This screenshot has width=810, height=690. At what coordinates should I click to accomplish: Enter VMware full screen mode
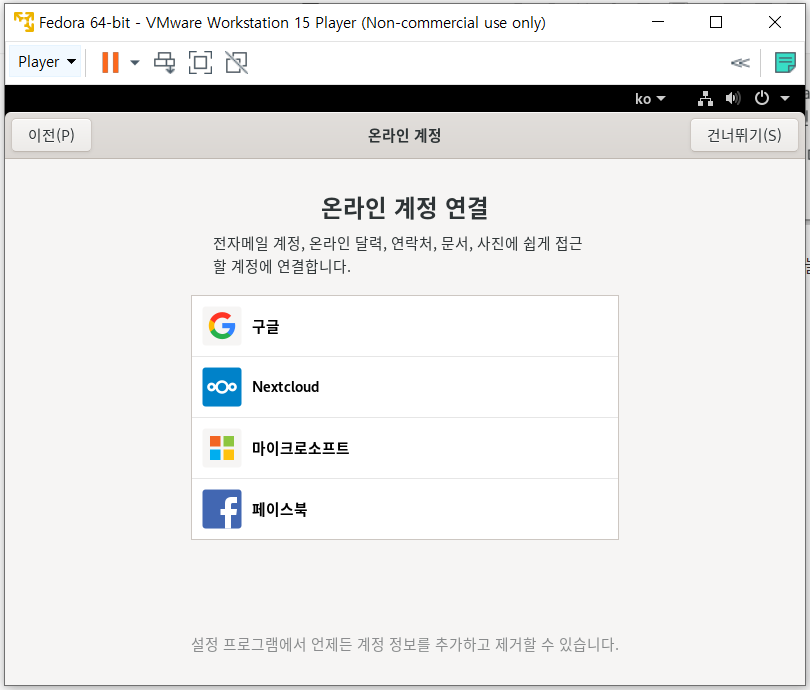[200, 63]
